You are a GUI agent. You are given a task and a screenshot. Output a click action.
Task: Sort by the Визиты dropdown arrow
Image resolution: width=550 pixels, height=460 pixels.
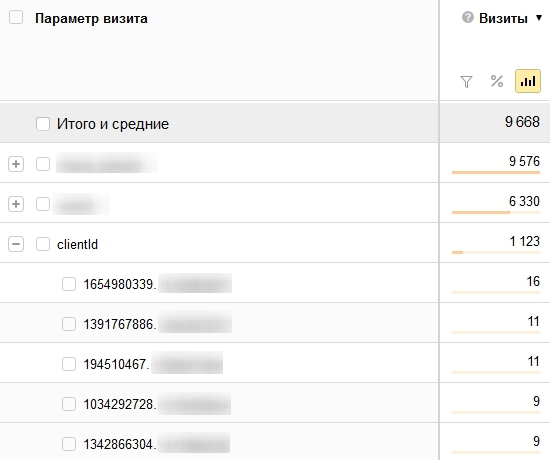(539, 18)
